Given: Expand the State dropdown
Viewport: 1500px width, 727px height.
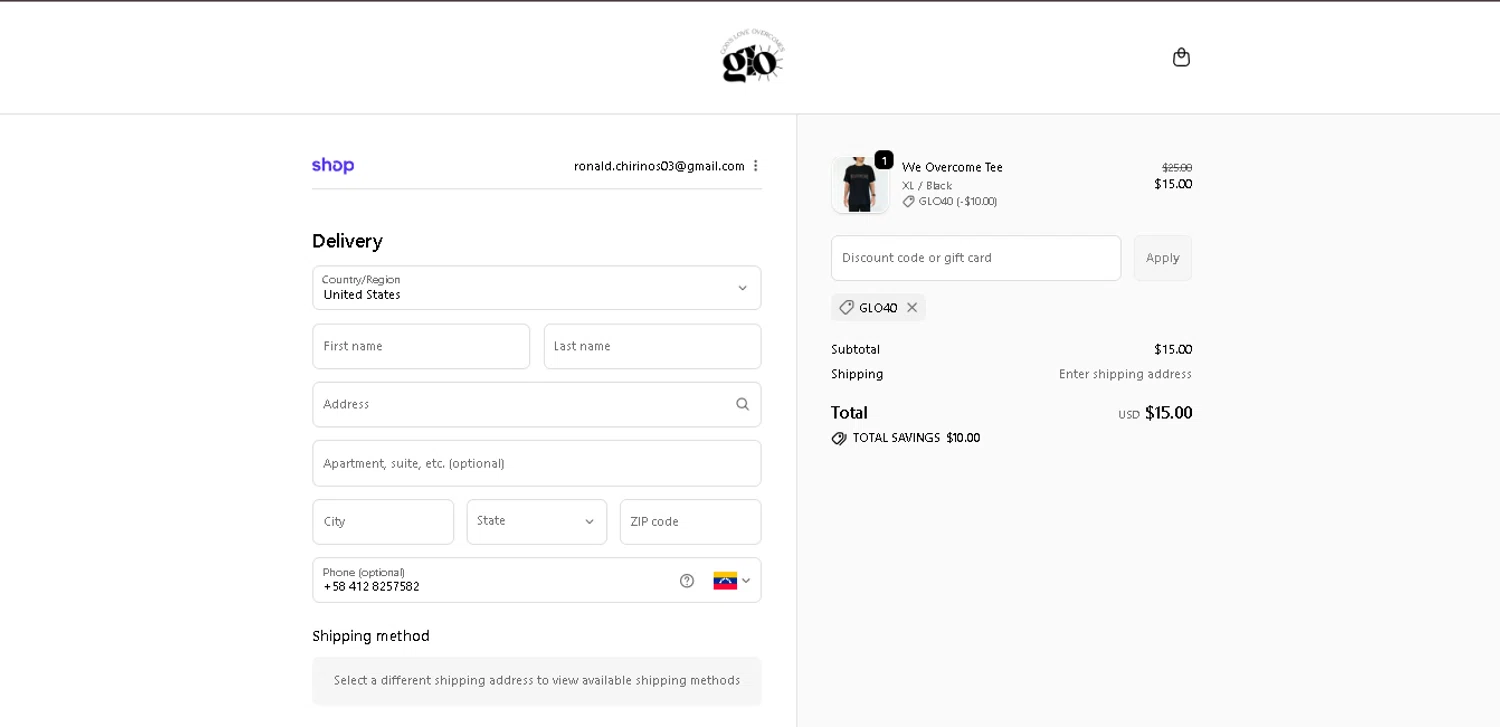Looking at the screenshot, I should 537,522.
